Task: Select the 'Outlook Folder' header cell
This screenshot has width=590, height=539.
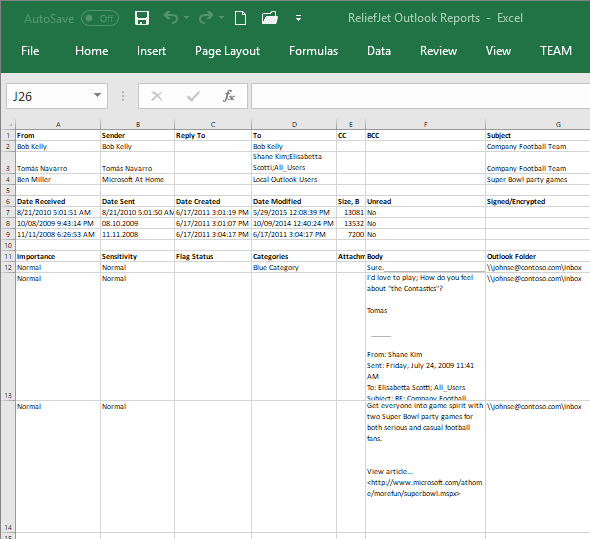Action: pyautogui.click(x=538, y=256)
